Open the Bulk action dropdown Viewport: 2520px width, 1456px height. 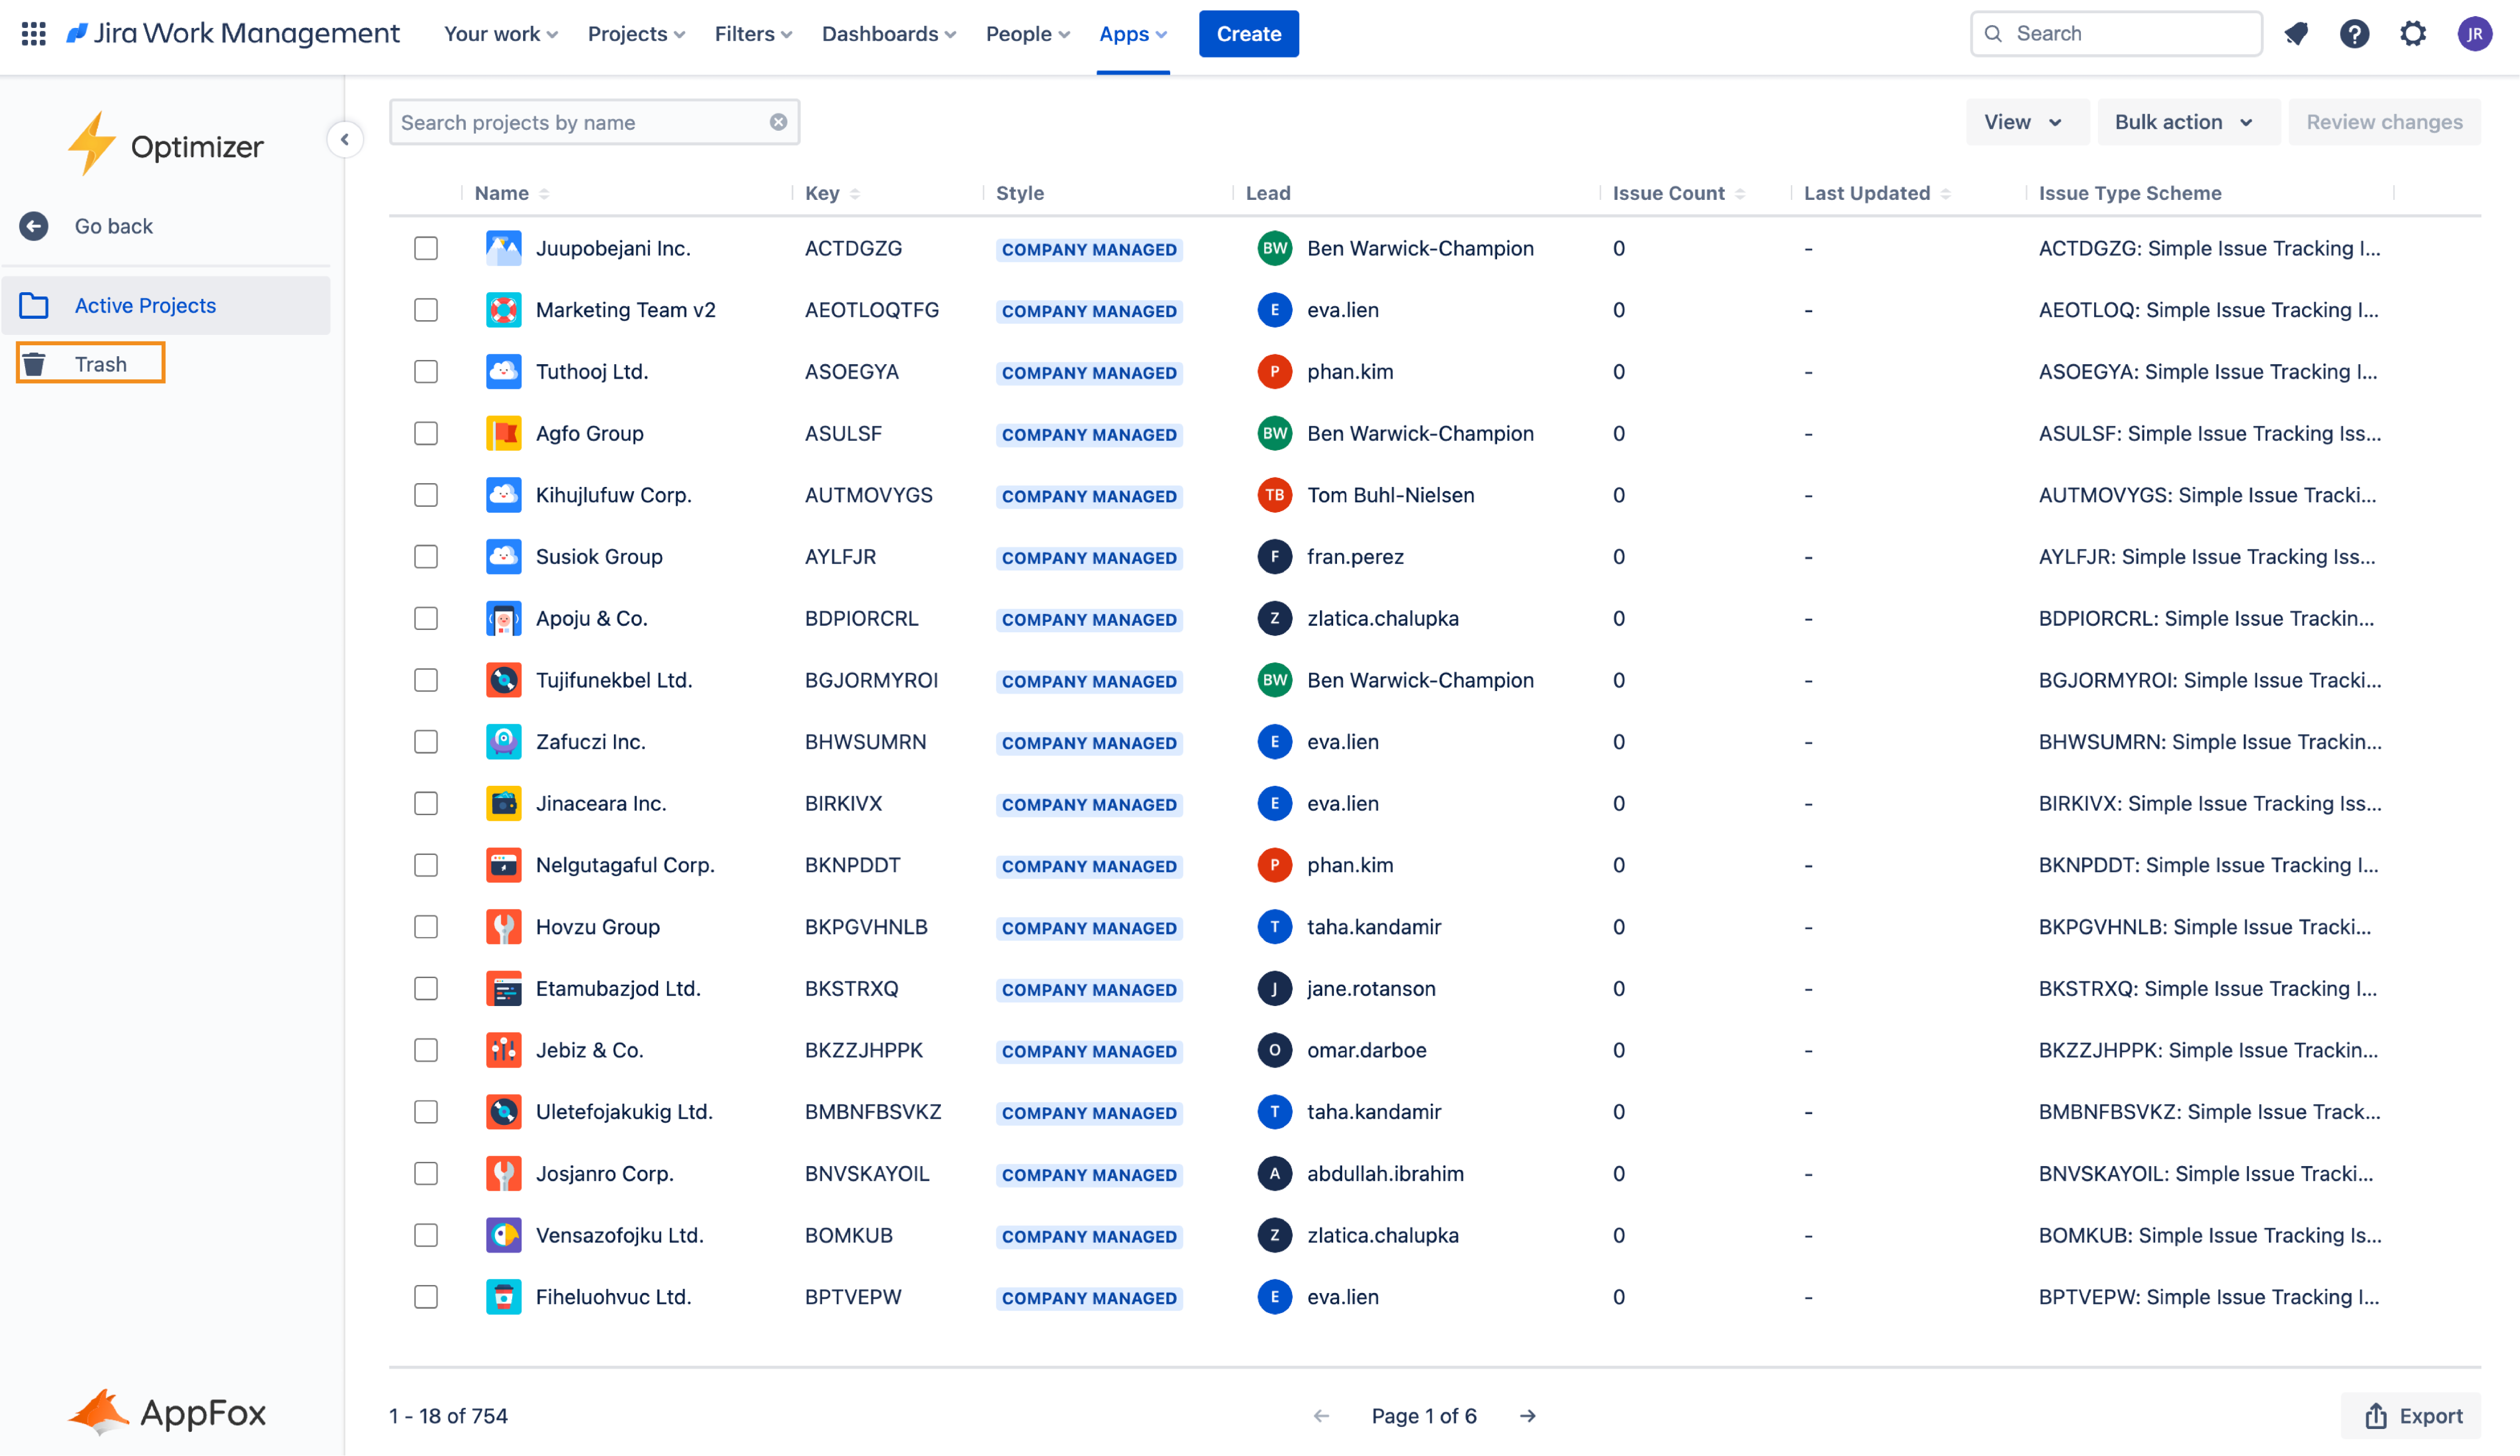pyautogui.click(x=2184, y=122)
